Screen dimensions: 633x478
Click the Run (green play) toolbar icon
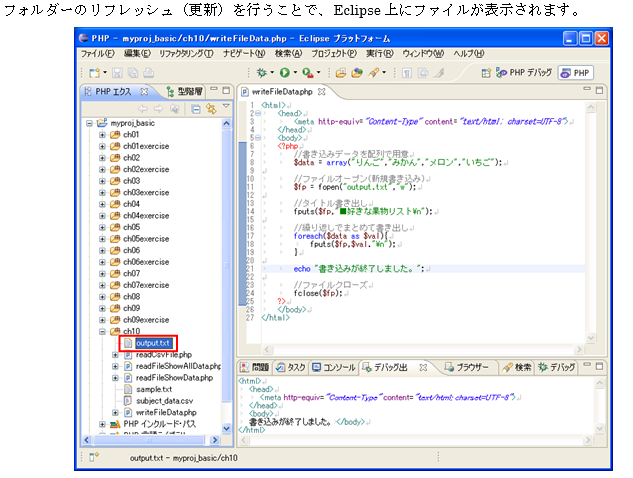[284, 73]
